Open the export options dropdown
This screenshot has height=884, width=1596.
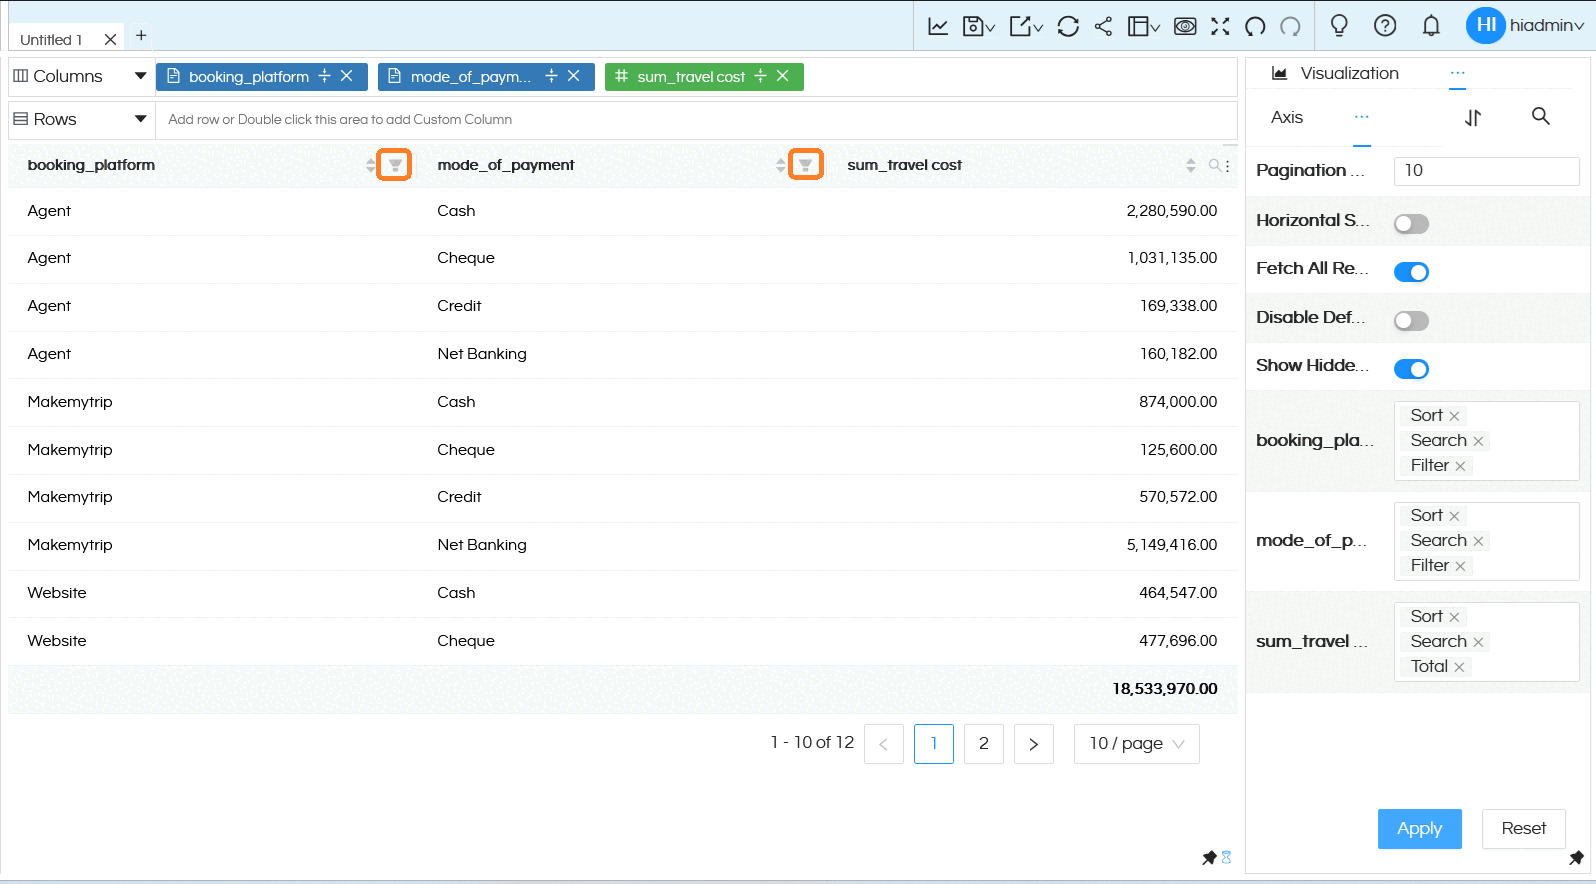(1026, 26)
